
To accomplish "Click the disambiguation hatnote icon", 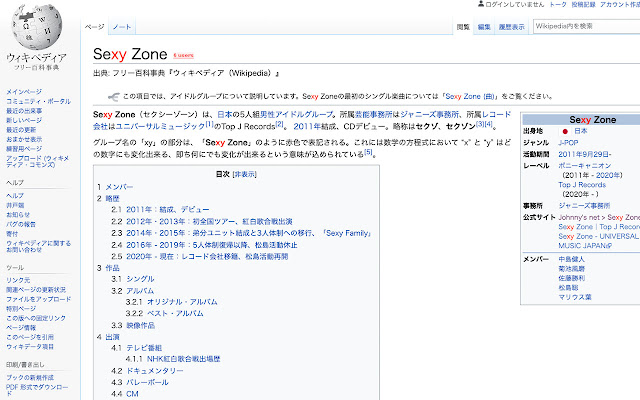I will (x=113, y=97).
